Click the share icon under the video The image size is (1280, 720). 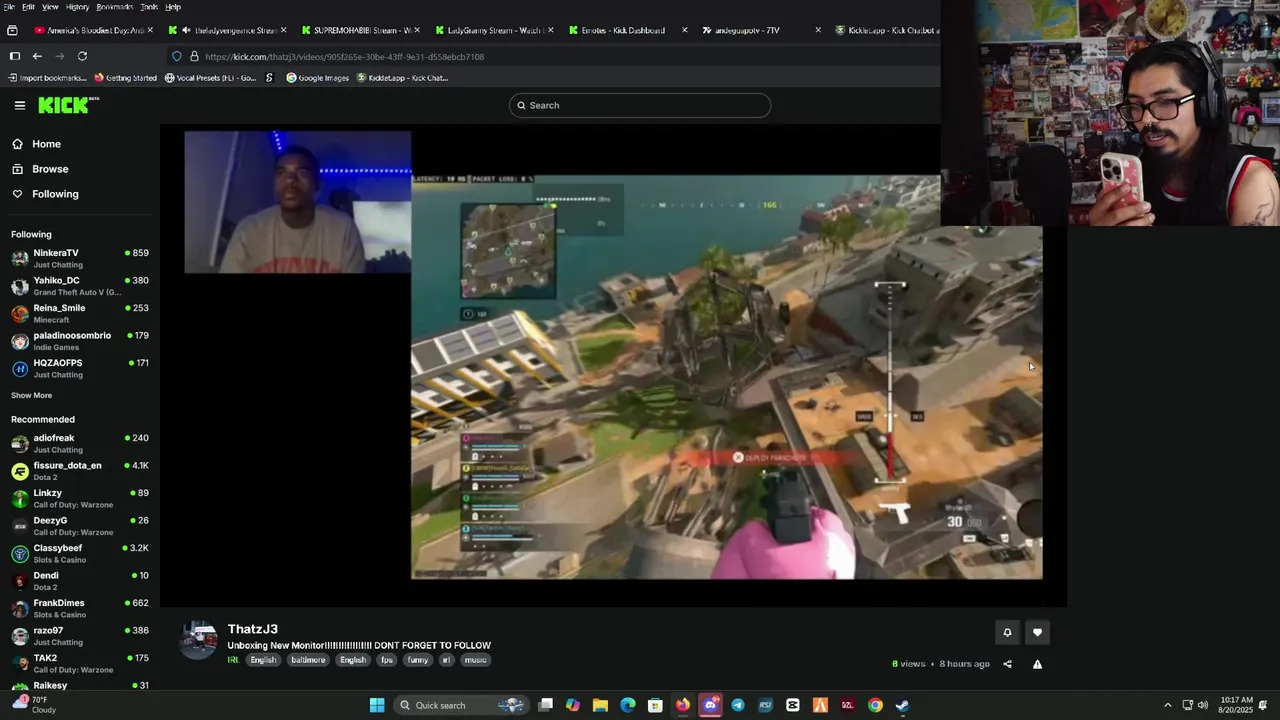(x=1007, y=664)
